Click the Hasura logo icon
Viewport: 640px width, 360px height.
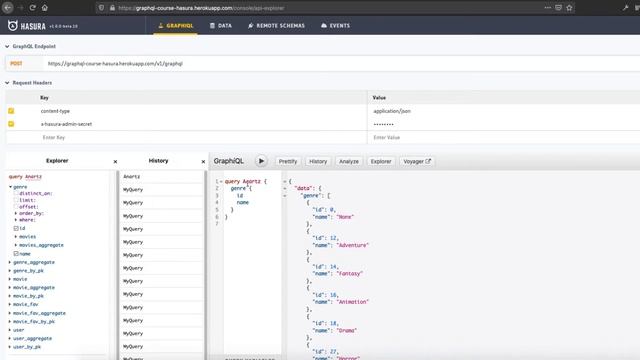click(13, 25)
